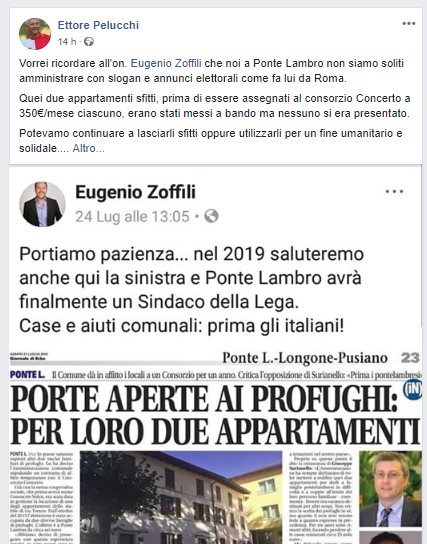Image resolution: width=427 pixels, height=544 pixels.
Task: Click the Ponte L.-Longone-Pusiano page header
Action: [x=305, y=358]
